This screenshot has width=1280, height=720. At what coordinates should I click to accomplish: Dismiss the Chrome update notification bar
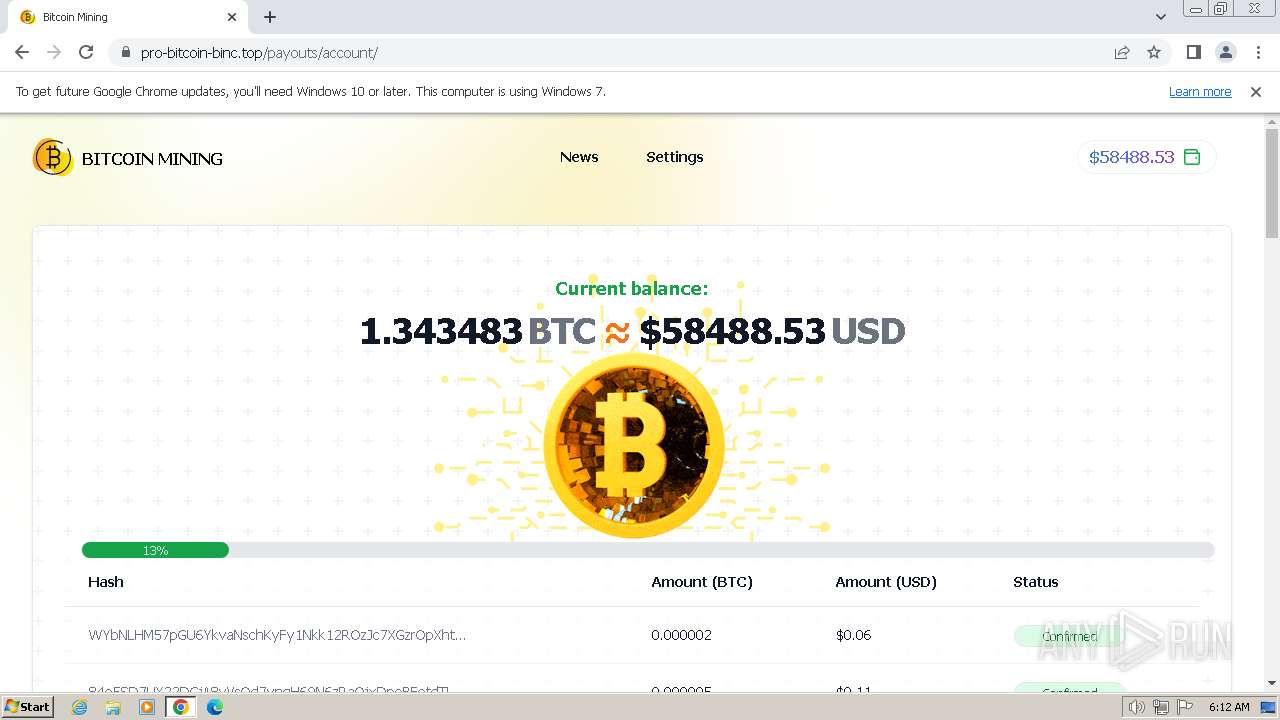point(1256,91)
